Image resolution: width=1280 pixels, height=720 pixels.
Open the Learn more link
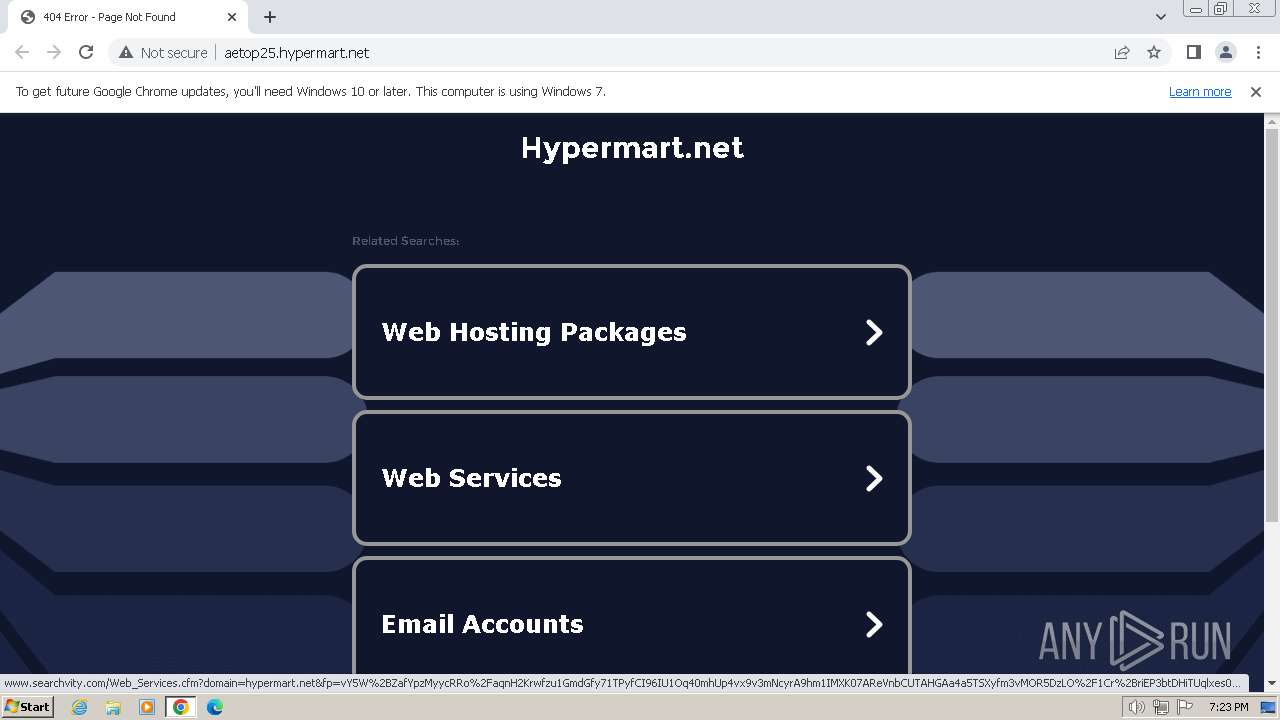tap(1200, 92)
